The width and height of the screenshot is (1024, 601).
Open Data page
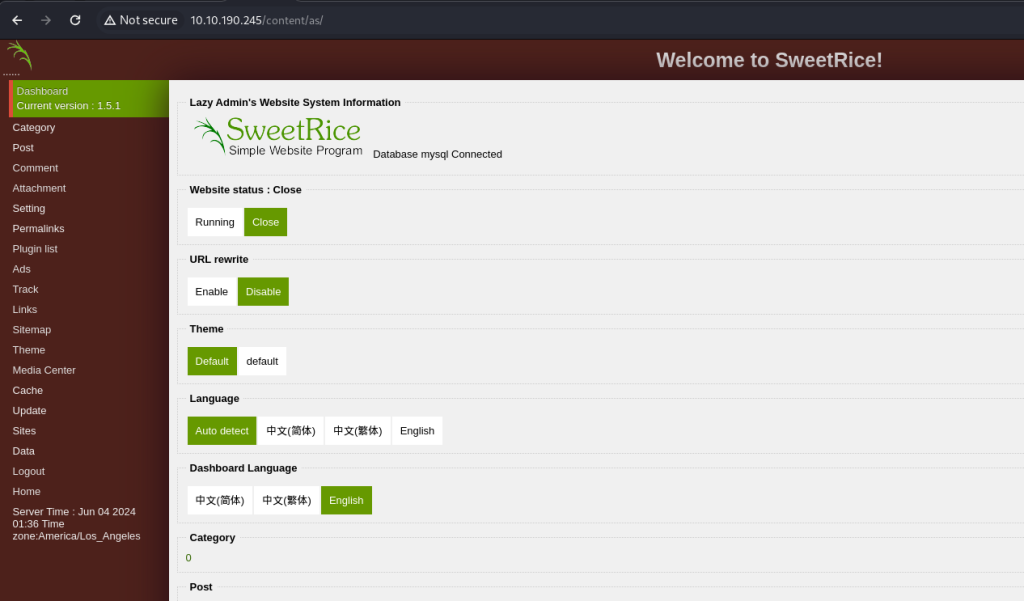pos(24,451)
